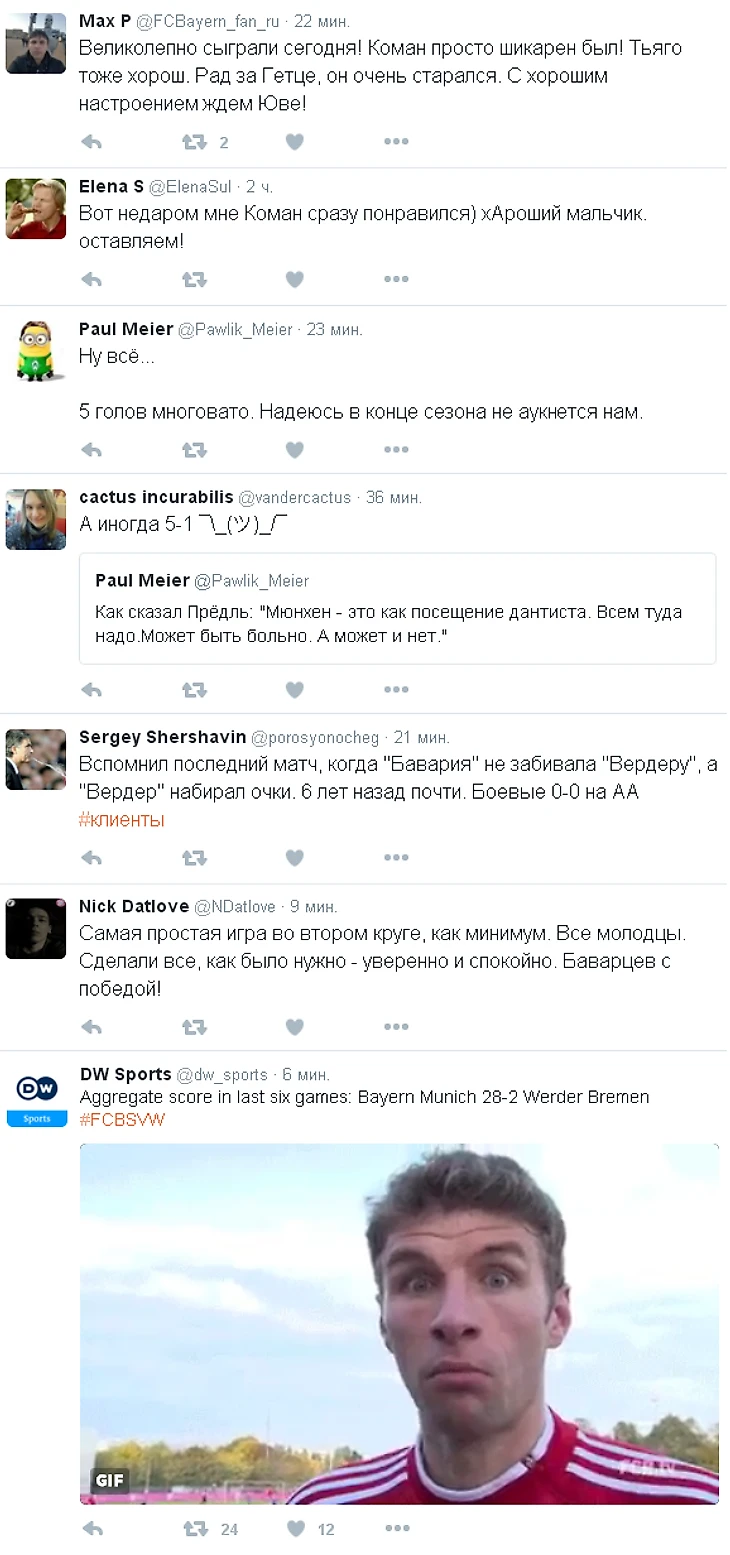Like Sergey Shershavin's tweet
This screenshot has width=730, height=1555.
(294, 857)
